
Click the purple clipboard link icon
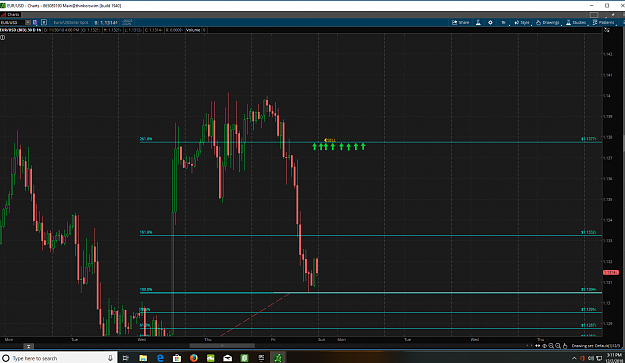coord(35,23)
